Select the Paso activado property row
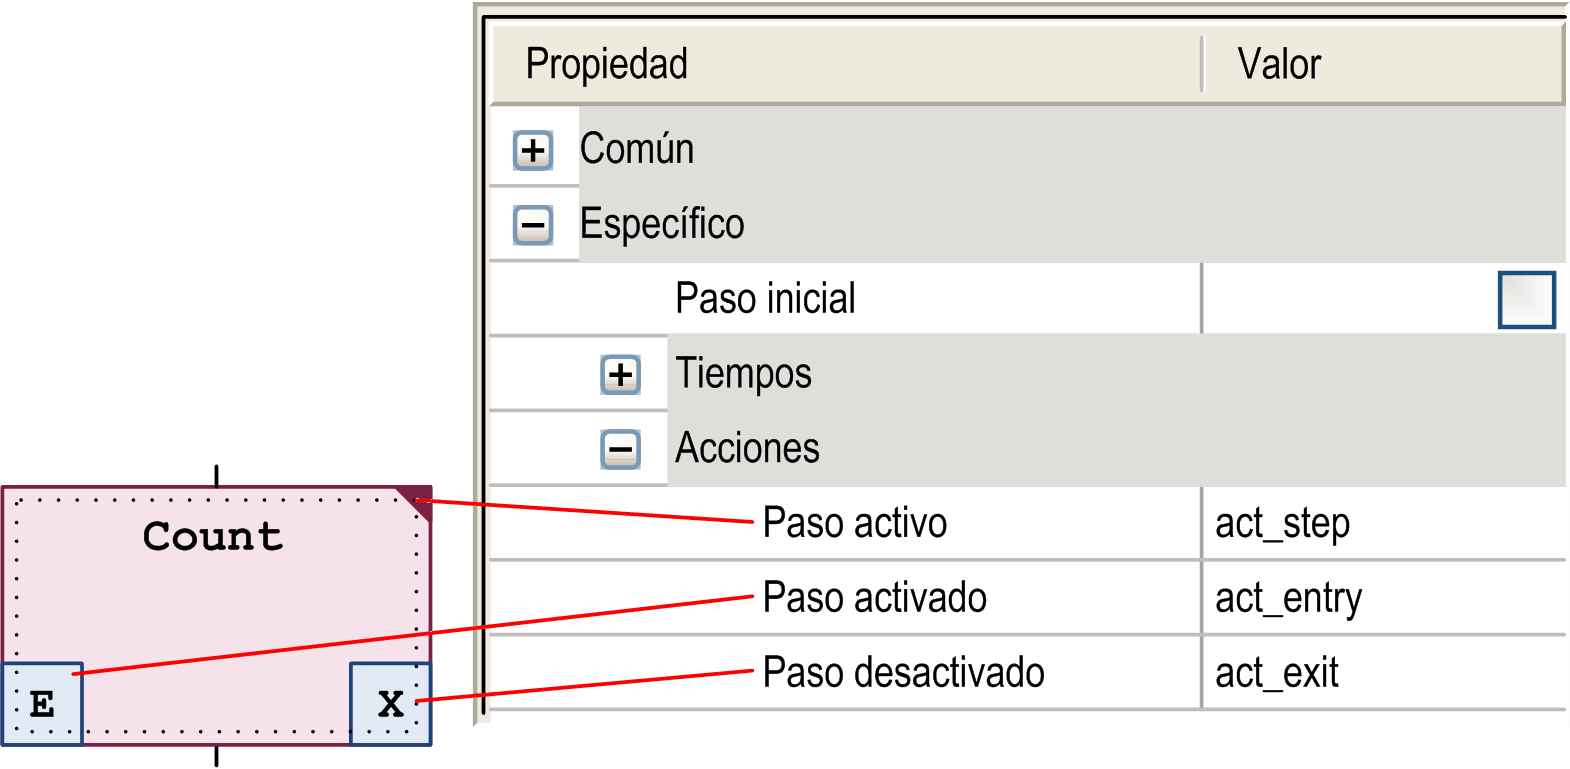This screenshot has height=769, width=1570. click(x=875, y=599)
